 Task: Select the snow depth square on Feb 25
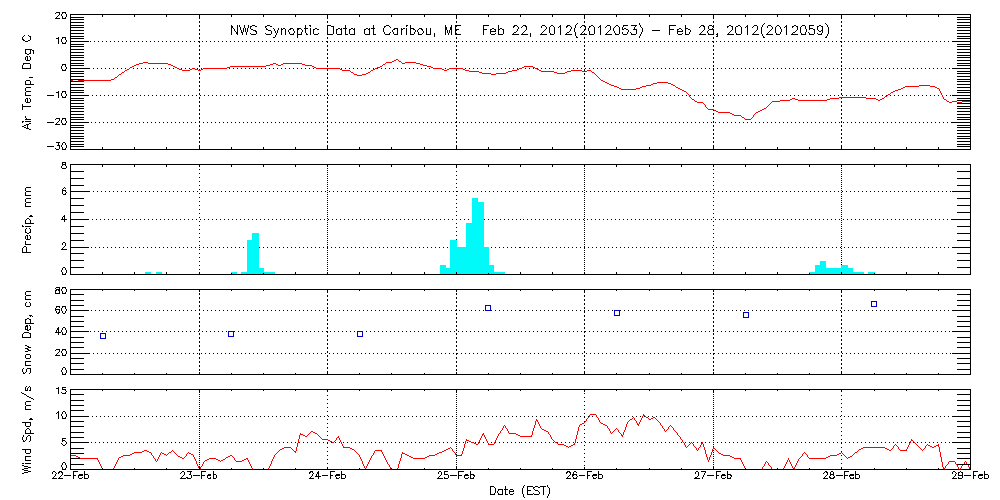488,308
